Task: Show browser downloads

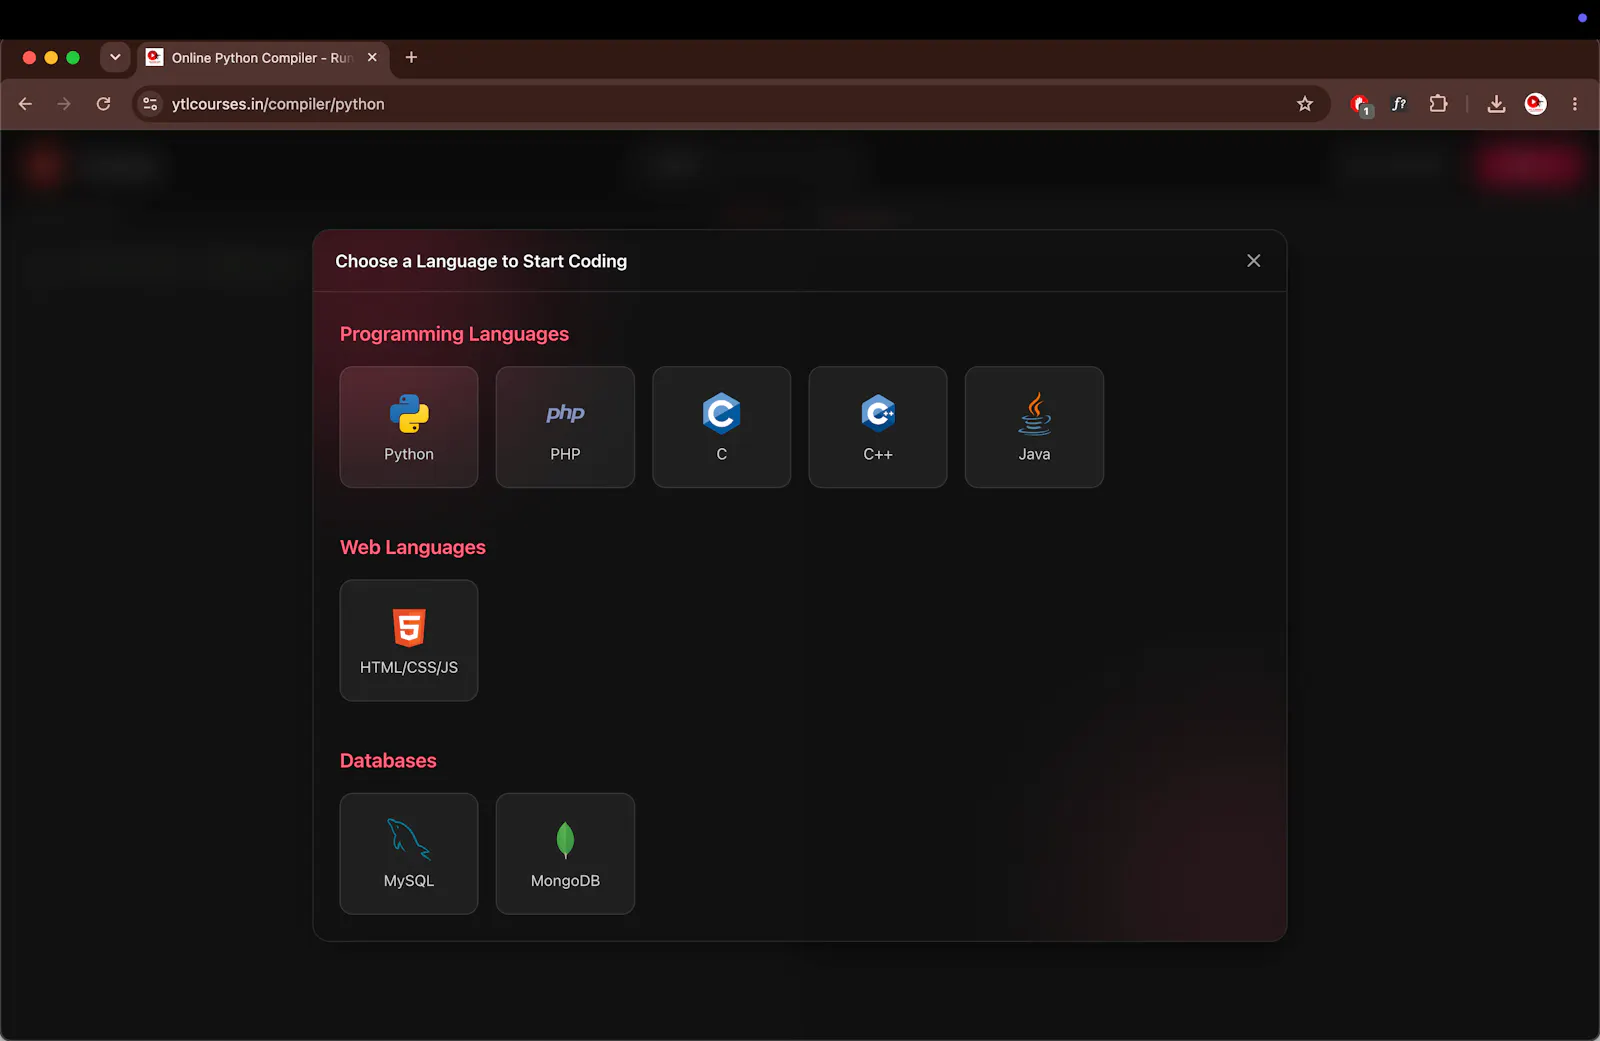Action: 1496,104
